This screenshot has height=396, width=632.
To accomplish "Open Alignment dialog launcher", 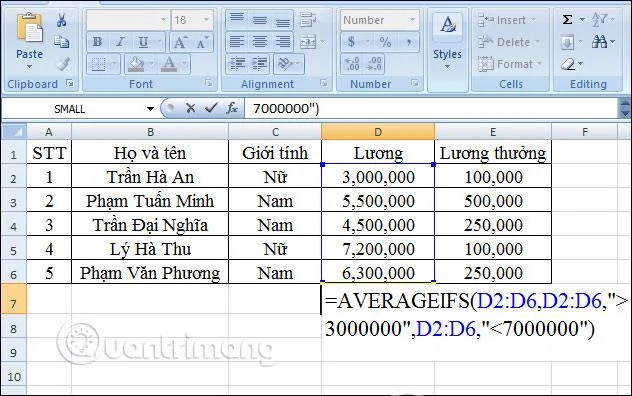I will [x=323, y=83].
